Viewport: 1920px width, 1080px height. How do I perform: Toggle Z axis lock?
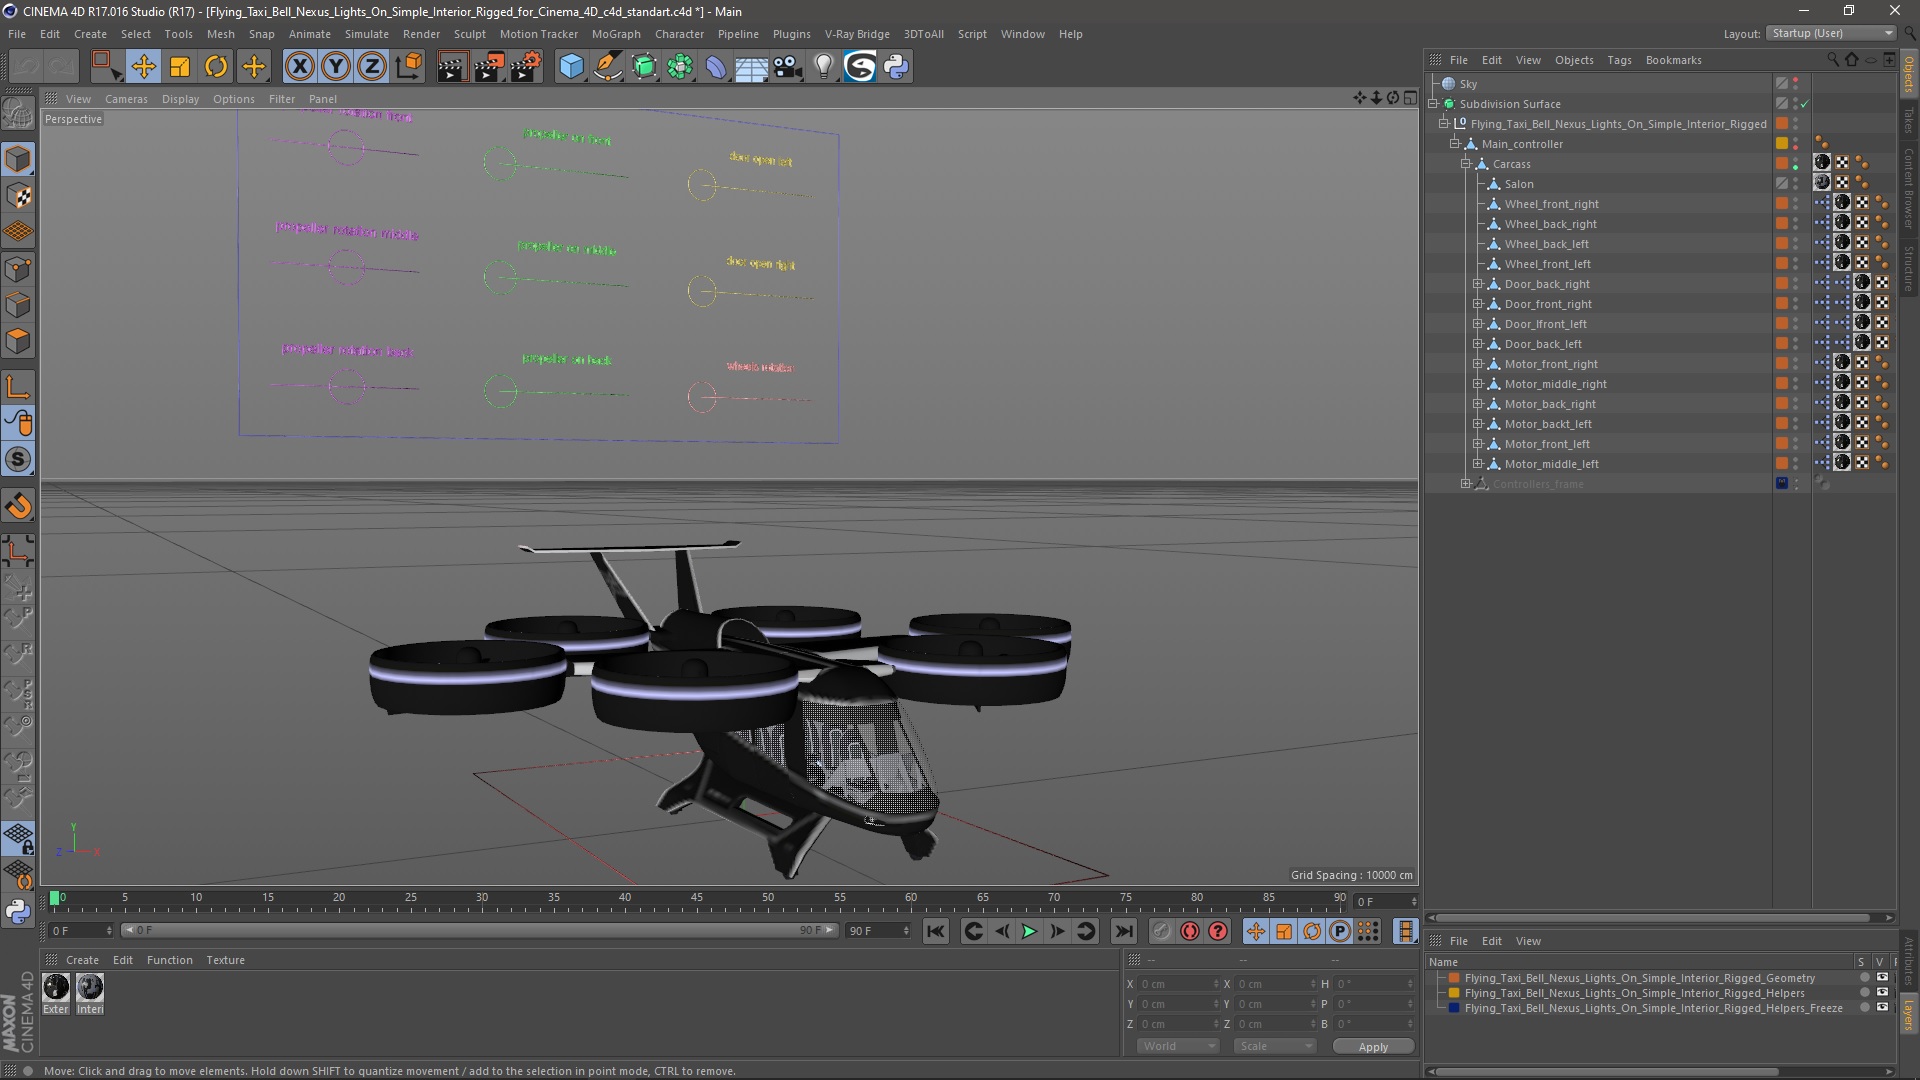point(372,66)
